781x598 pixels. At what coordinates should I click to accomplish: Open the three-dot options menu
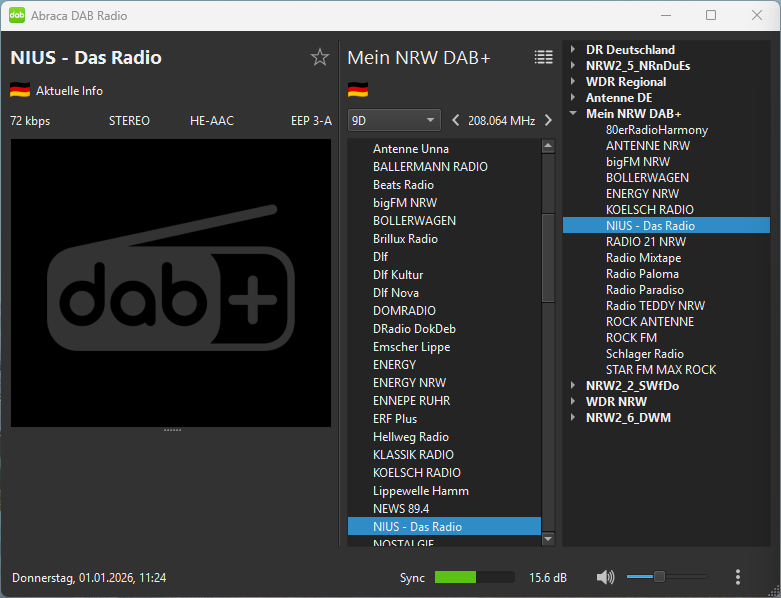pos(738,577)
